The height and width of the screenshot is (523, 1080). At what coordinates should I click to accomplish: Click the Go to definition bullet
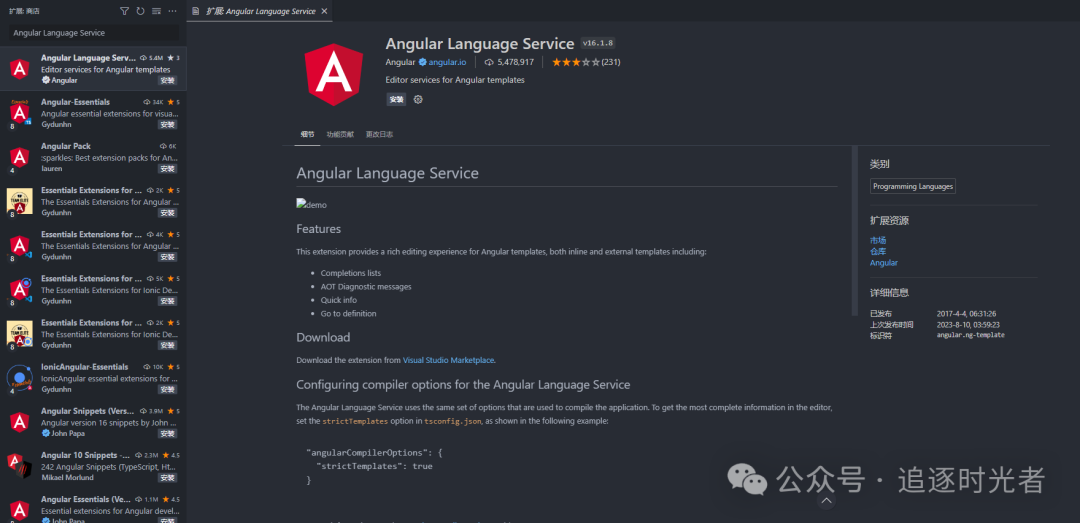349,314
